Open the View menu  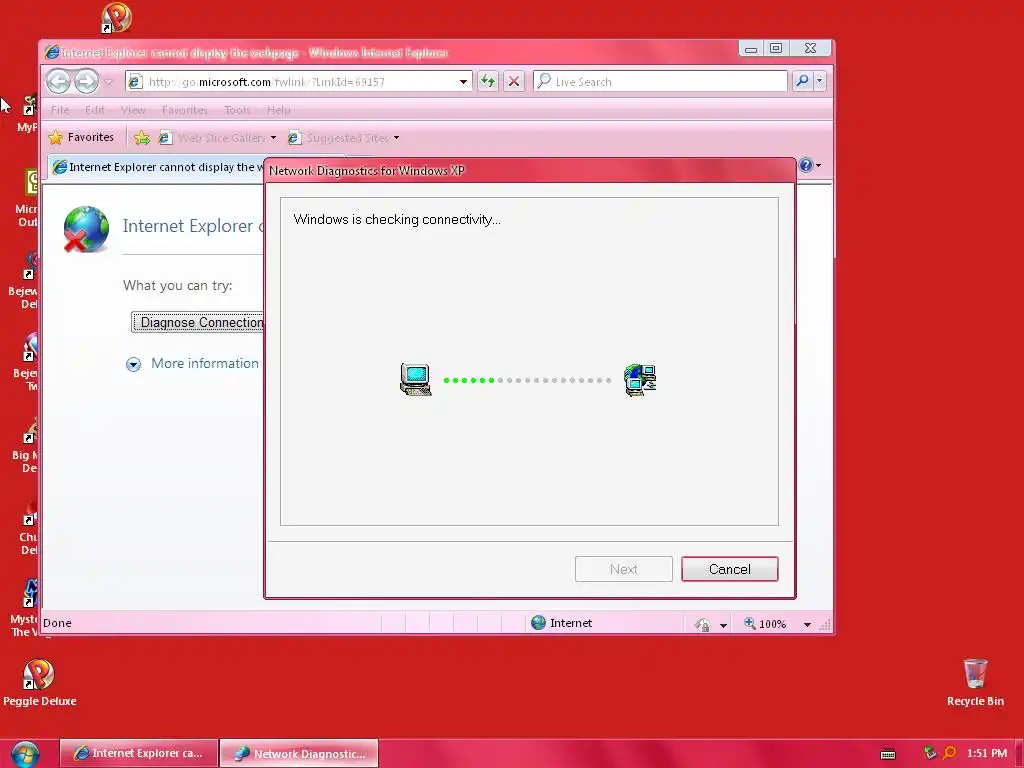pos(133,110)
